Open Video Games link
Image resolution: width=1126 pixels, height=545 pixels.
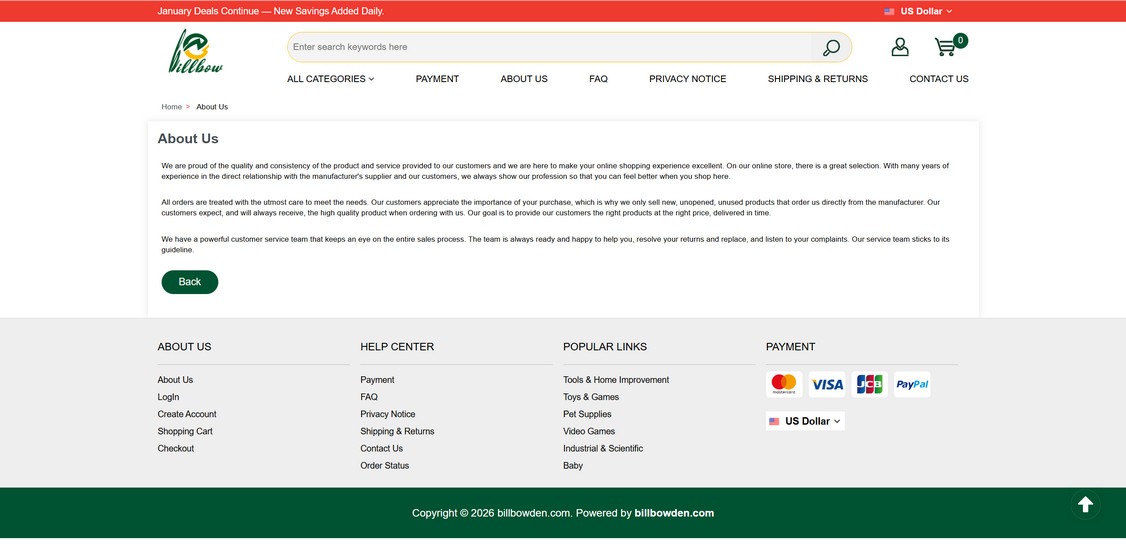click(x=589, y=432)
